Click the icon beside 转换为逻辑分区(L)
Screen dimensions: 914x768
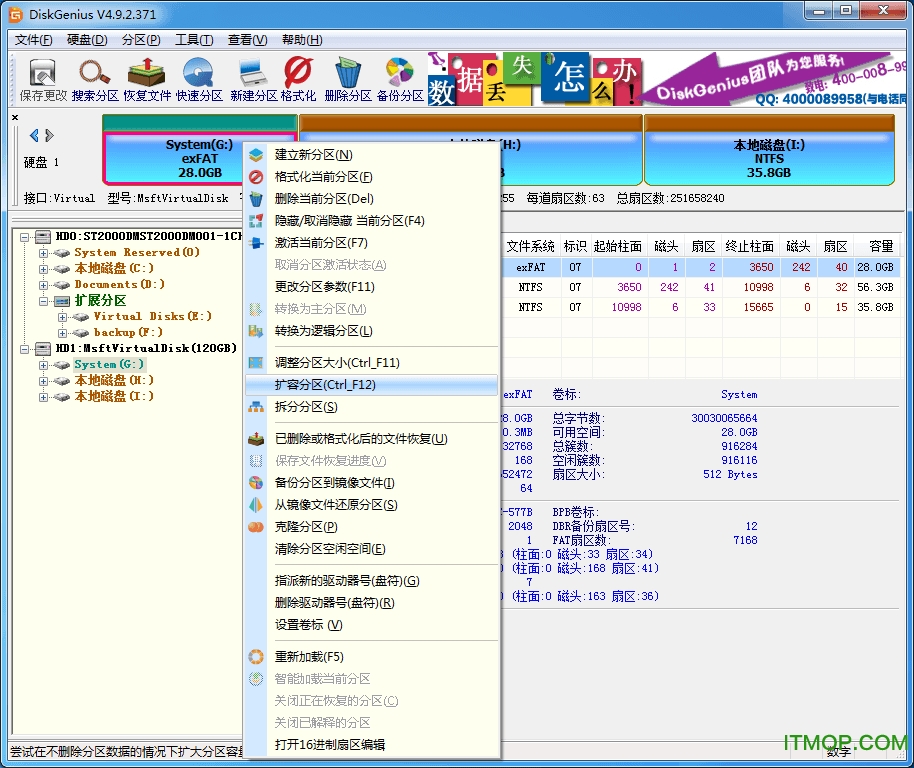(256, 331)
